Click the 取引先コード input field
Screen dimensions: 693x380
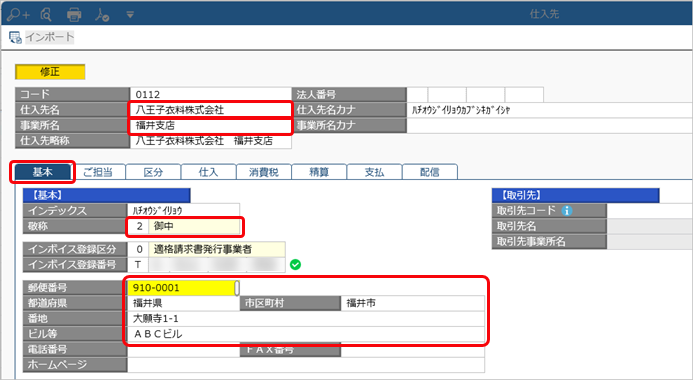(649, 211)
